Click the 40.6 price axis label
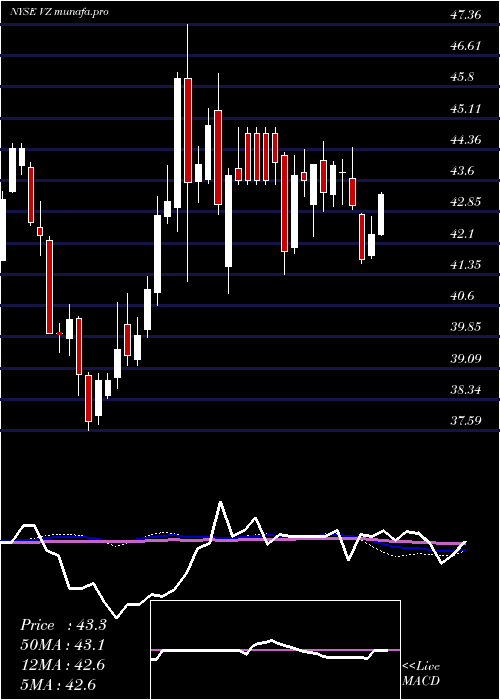The image size is (500, 700). (x=461, y=296)
